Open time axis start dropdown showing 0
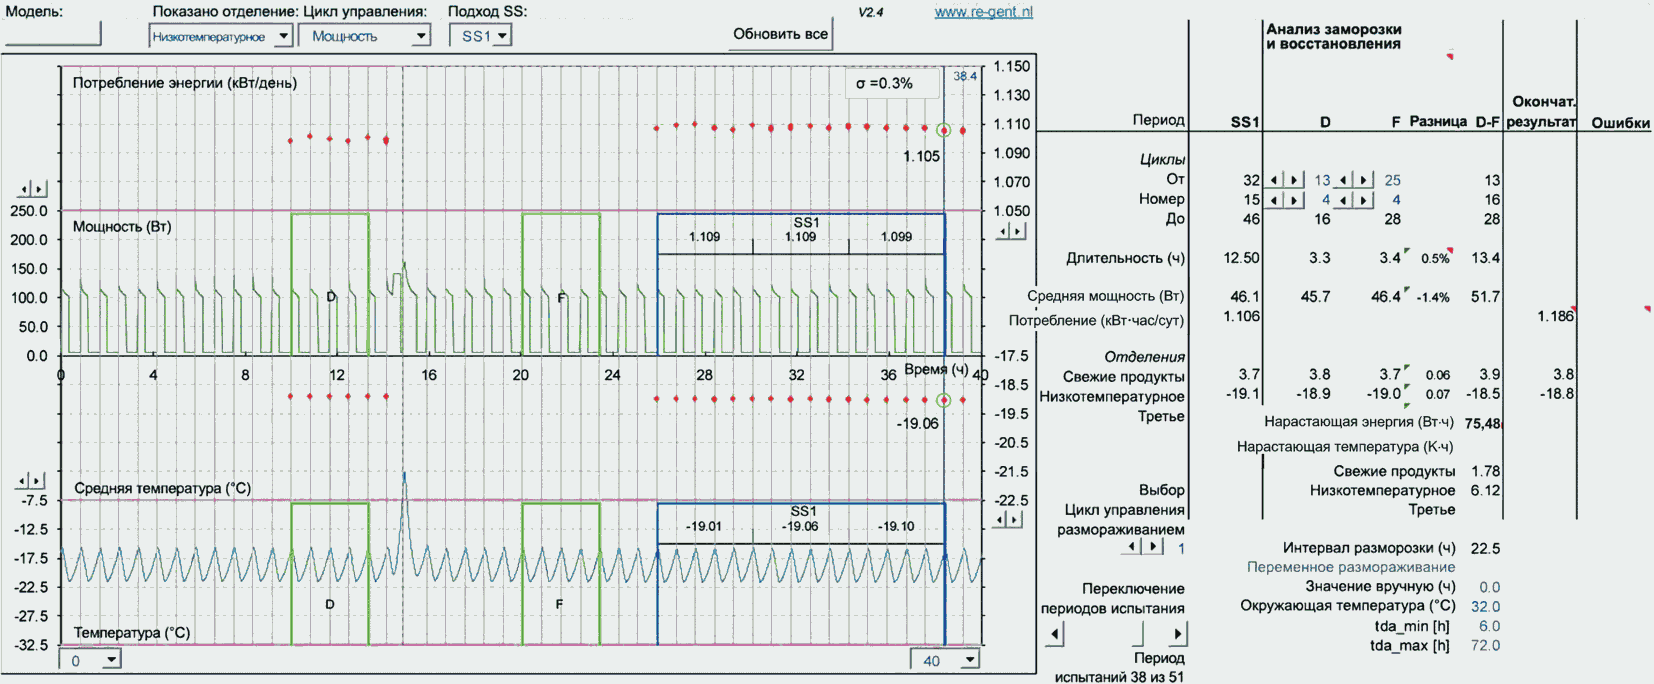The image size is (1654, 684). (x=111, y=660)
